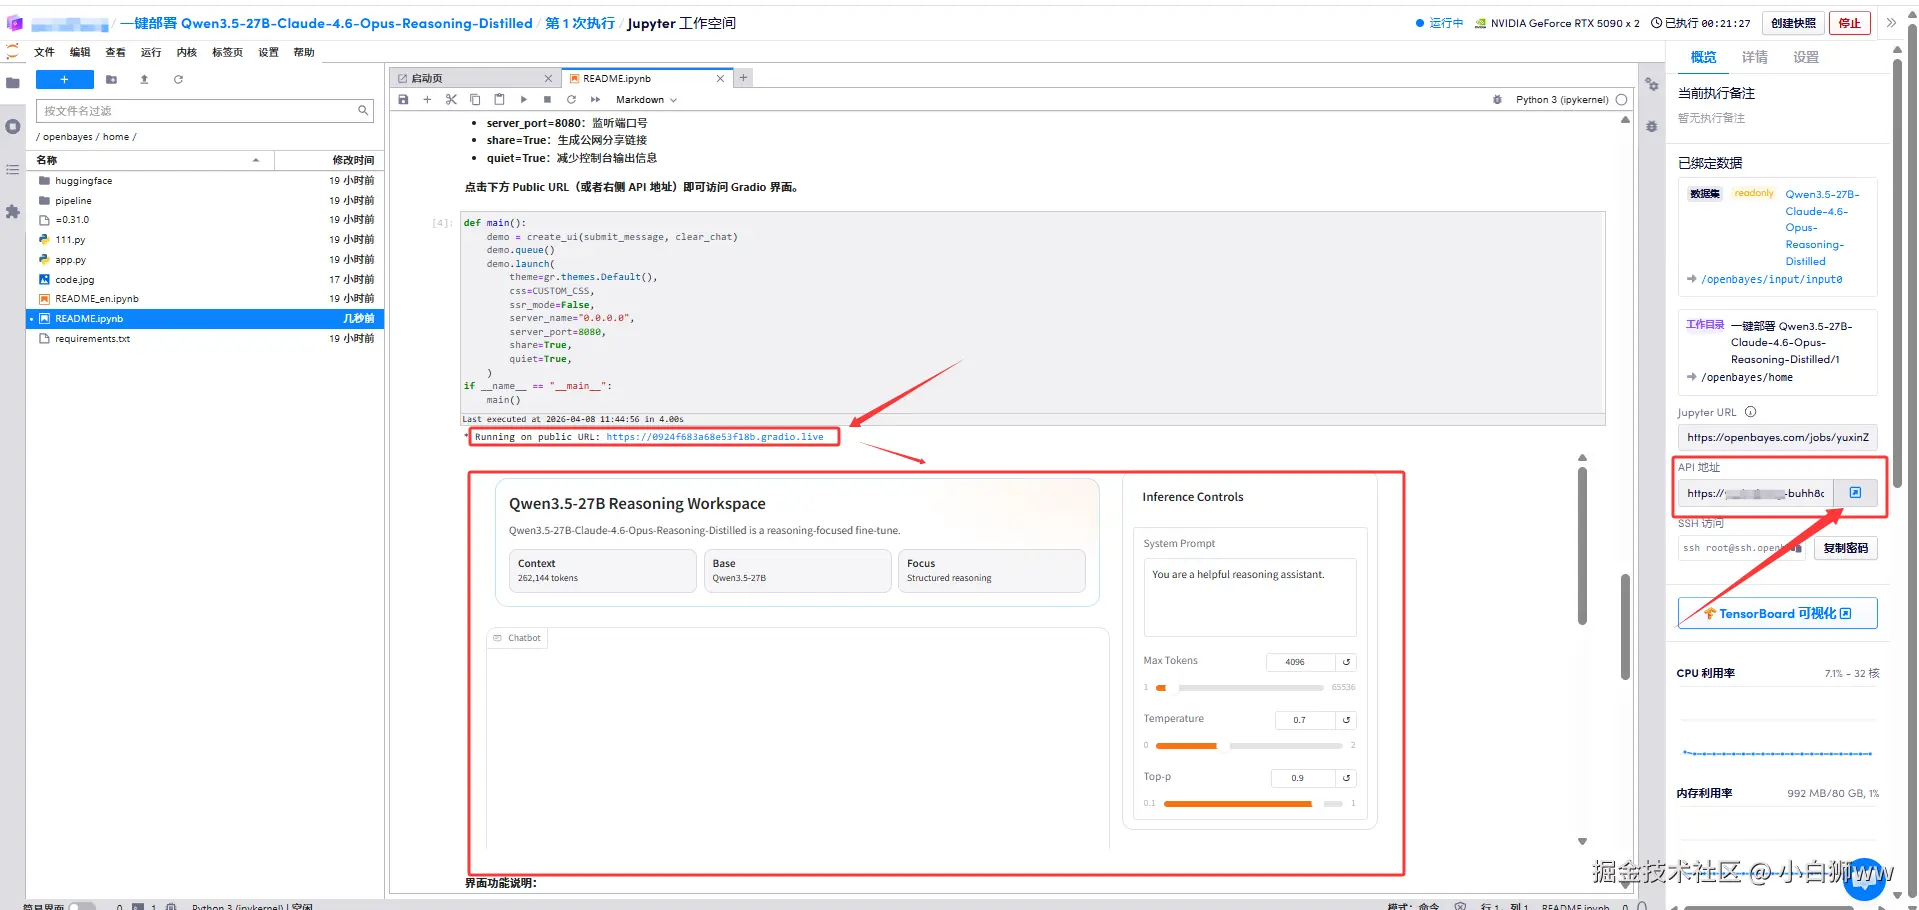Adjust the Top-p slider
The image size is (1919, 910).
1253,804
